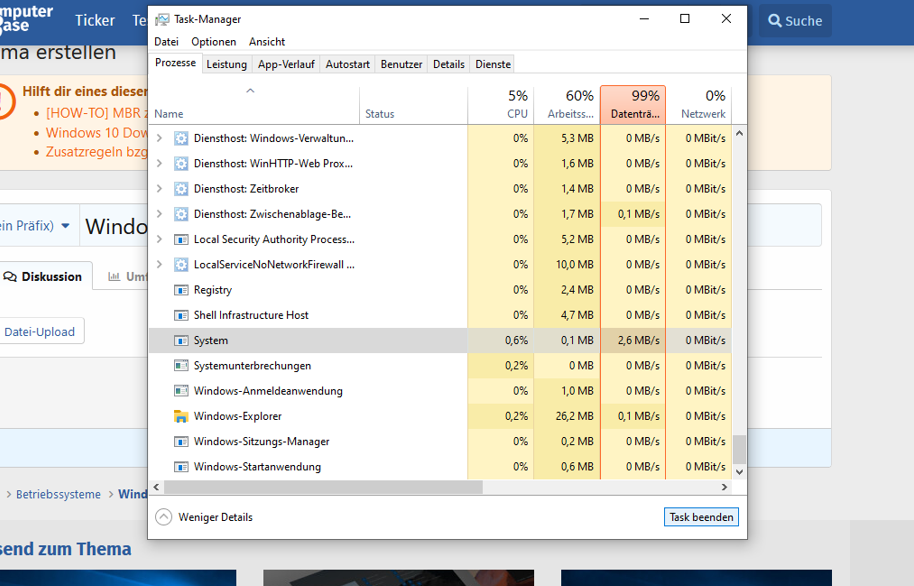Viewport: 914px width, 586px height.
Task: Switch to the App-Verlauf tab
Action: (x=286, y=64)
